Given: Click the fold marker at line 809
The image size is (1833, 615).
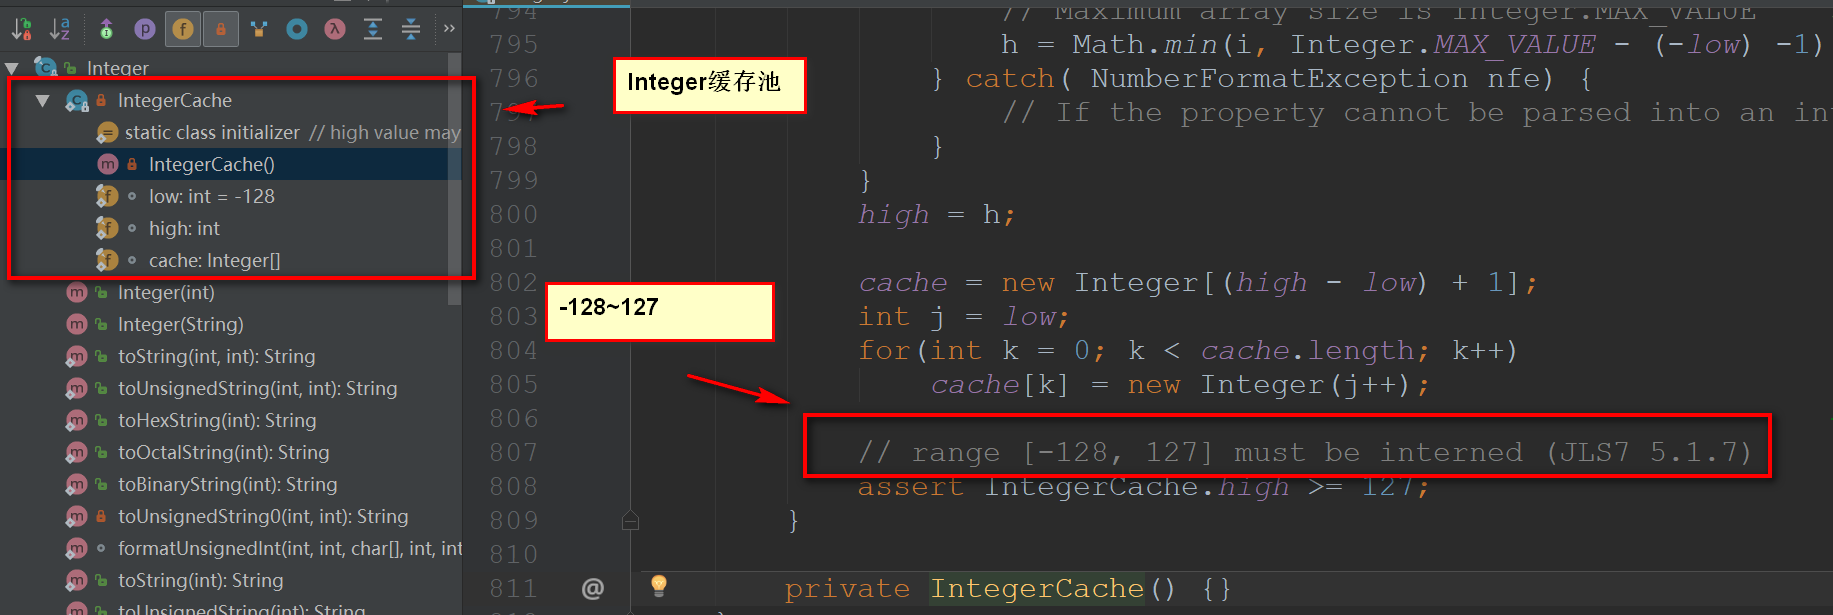Looking at the screenshot, I should click(630, 520).
